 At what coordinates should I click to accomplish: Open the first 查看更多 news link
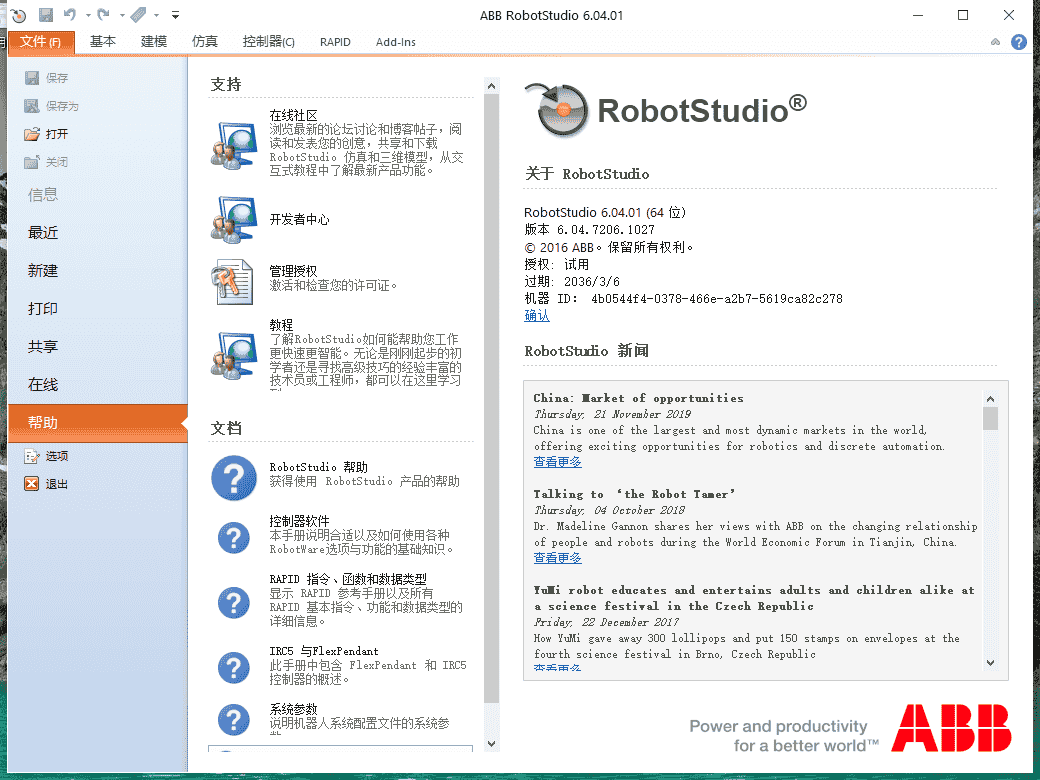point(557,461)
